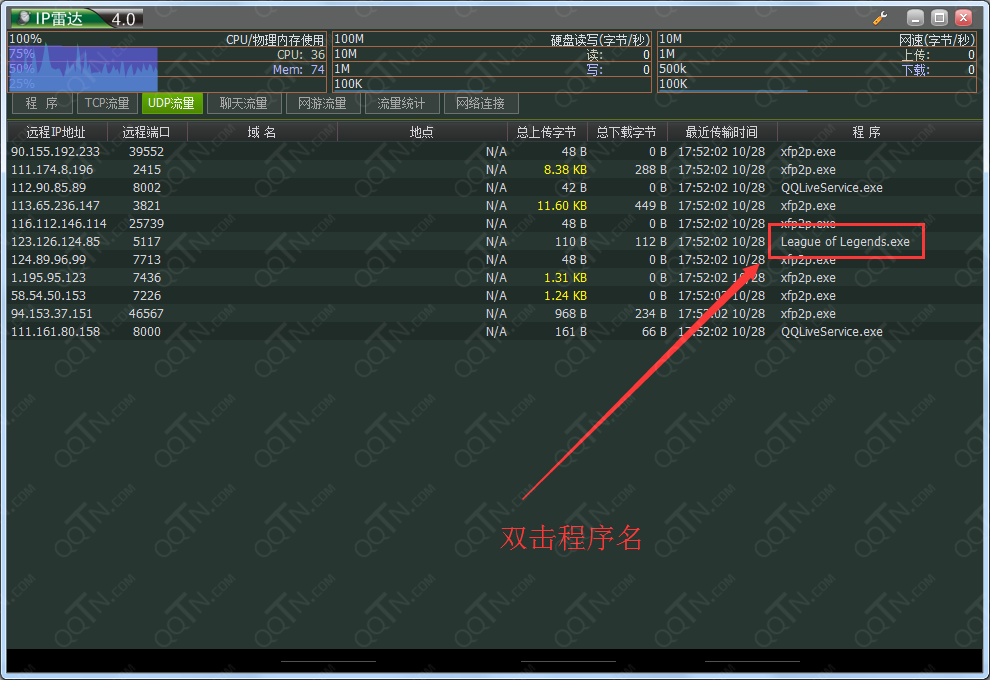Viewport: 990px width, 680px height.
Task: Sort by 总上传字节 column header
Action: (547, 132)
